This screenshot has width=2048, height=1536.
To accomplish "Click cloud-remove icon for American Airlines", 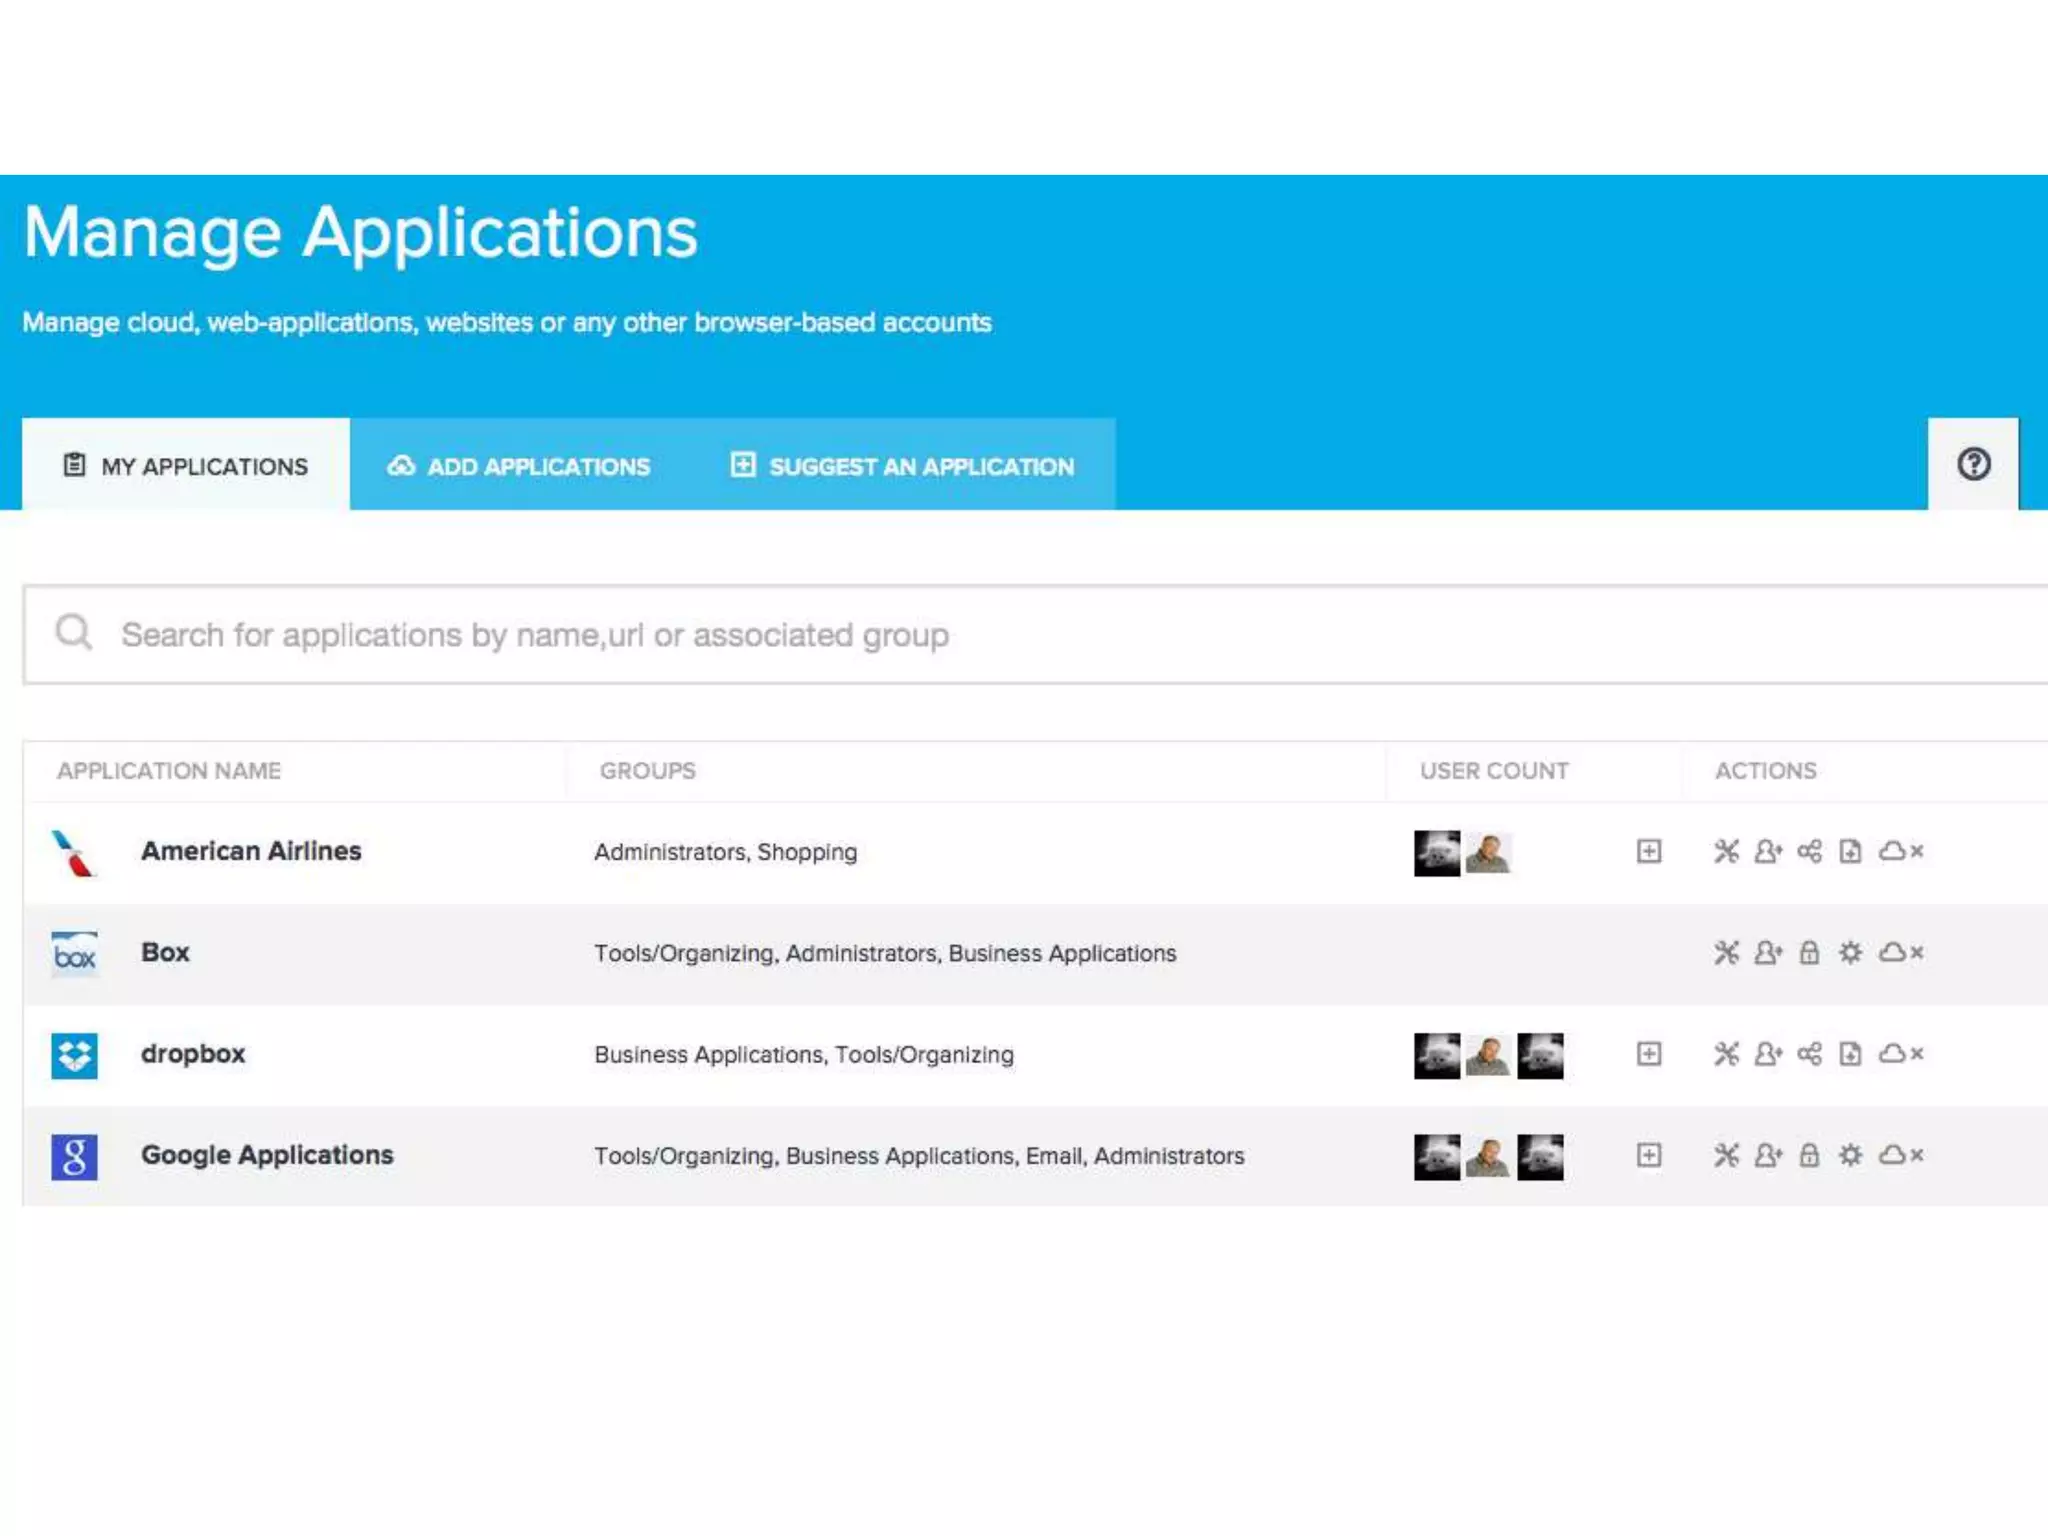I will tap(1900, 851).
